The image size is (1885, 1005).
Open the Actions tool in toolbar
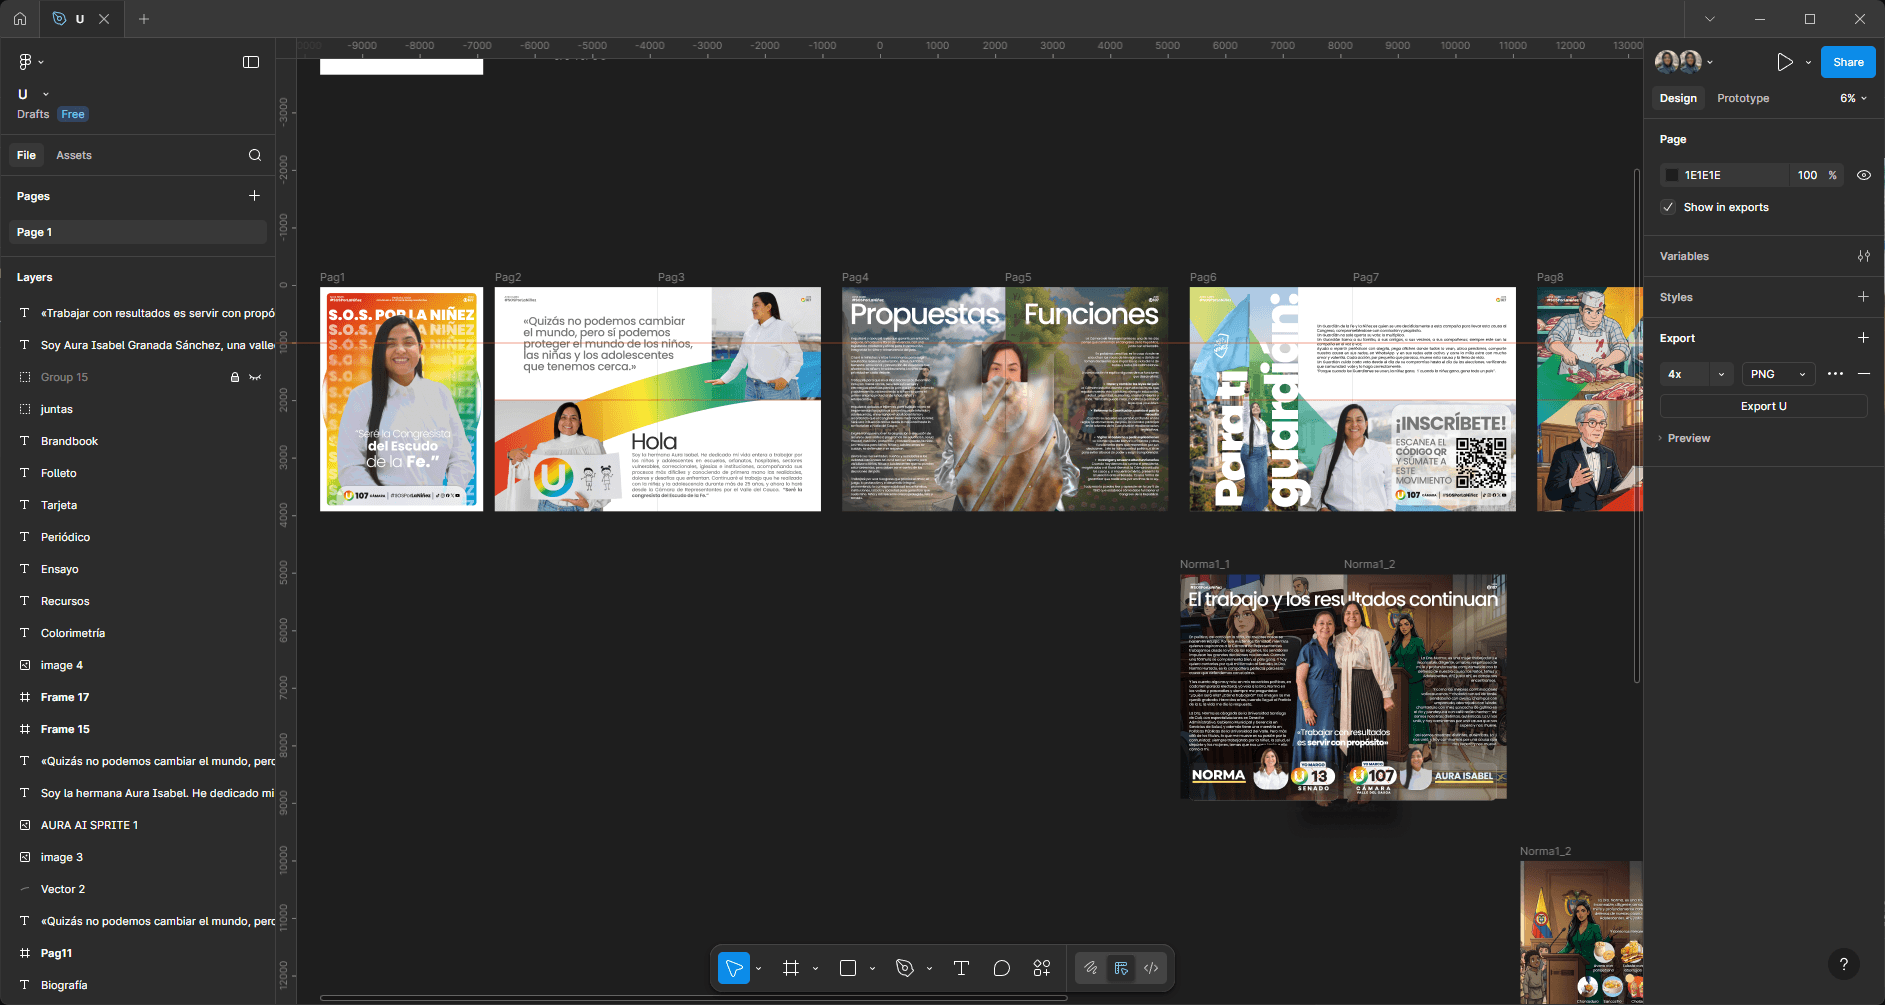[x=1042, y=968]
